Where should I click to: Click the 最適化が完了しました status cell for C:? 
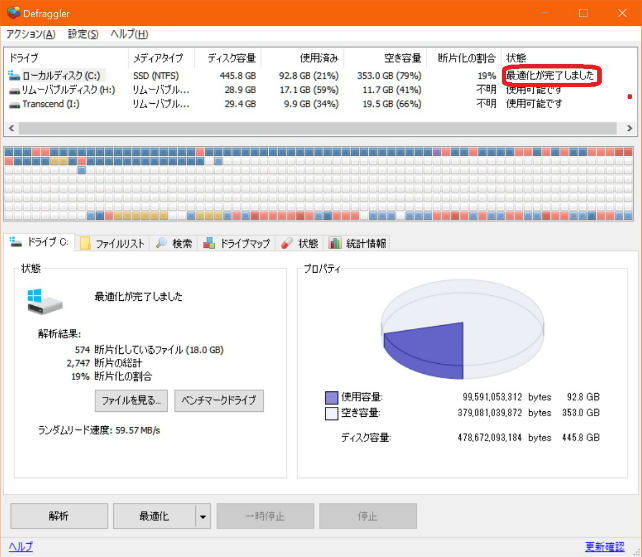550,75
